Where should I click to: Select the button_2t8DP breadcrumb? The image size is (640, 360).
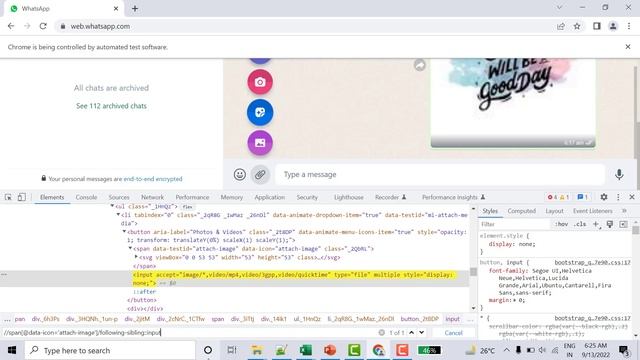[x=419, y=319]
